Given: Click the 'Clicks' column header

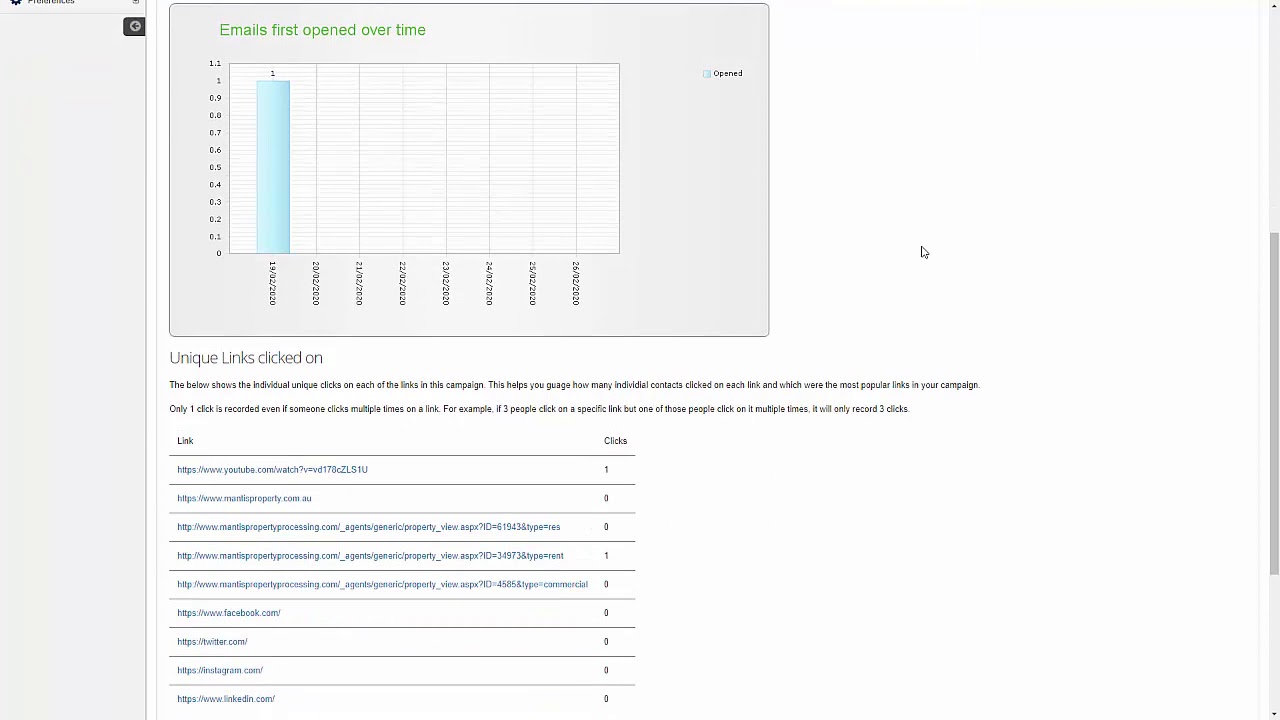Looking at the screenshot, I should pyautogui.click(x=615, y=441).
